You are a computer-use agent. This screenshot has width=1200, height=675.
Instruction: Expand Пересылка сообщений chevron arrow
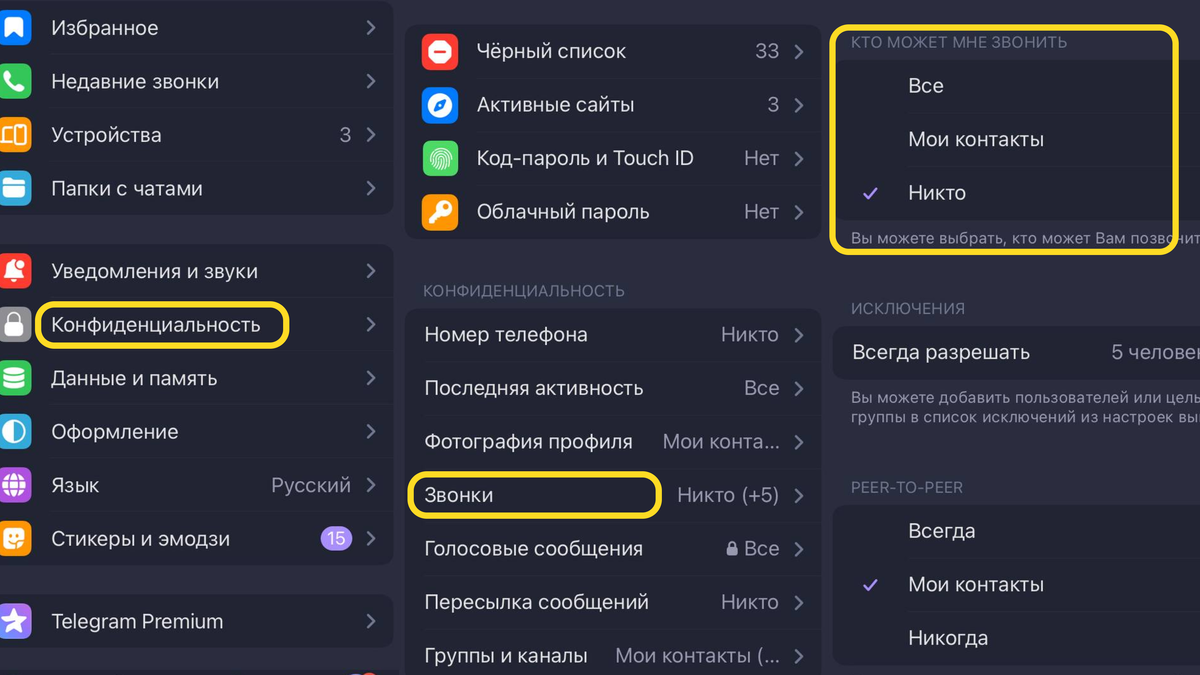799,602
